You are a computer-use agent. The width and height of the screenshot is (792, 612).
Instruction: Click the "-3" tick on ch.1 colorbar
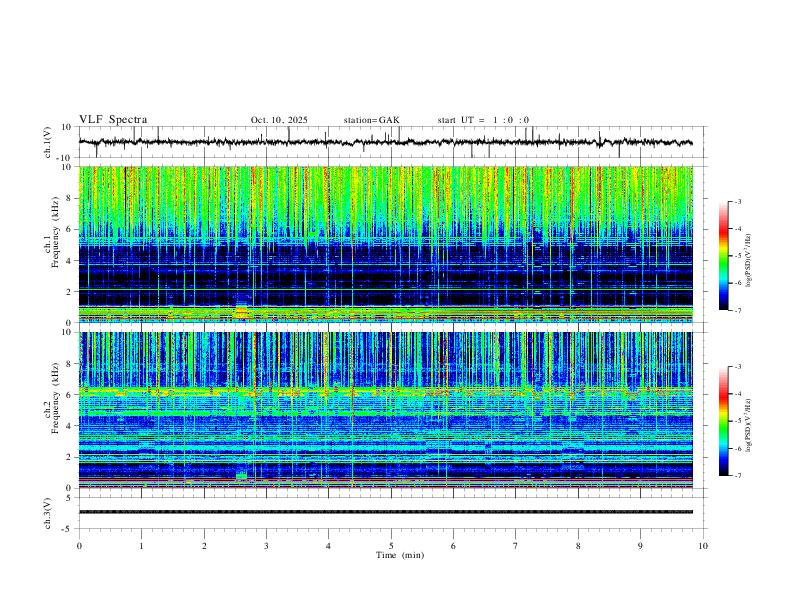(737, 202)
